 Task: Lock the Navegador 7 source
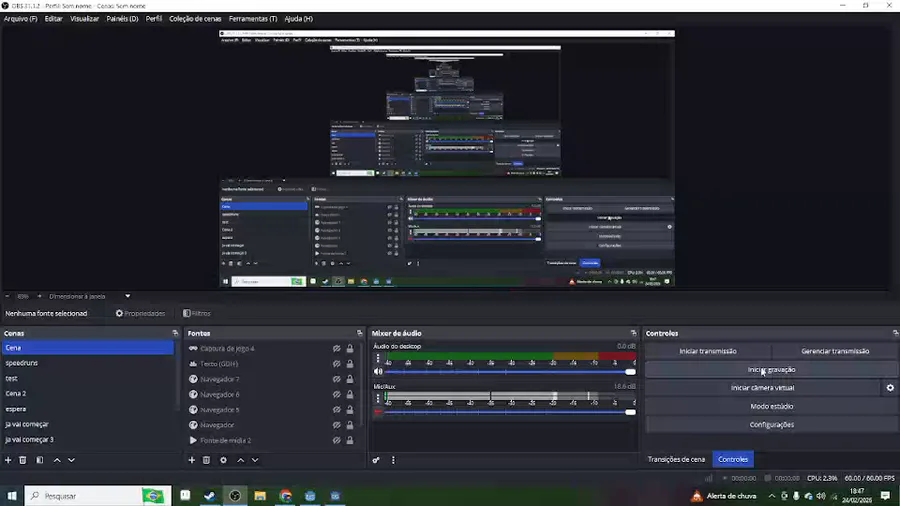coord(350,379)
